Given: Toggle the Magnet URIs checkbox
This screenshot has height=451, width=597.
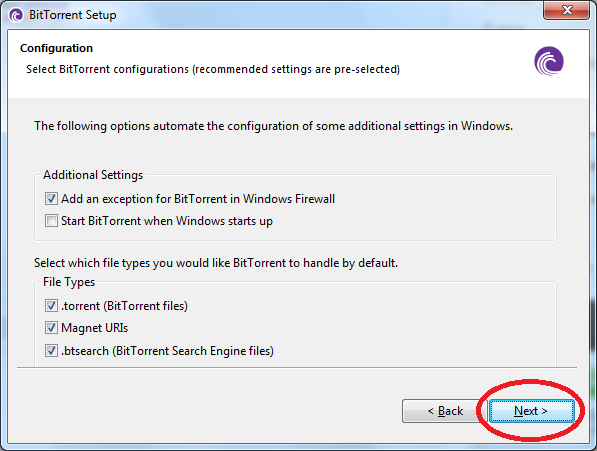Looking at the screenshot, I should click(51, 328).
